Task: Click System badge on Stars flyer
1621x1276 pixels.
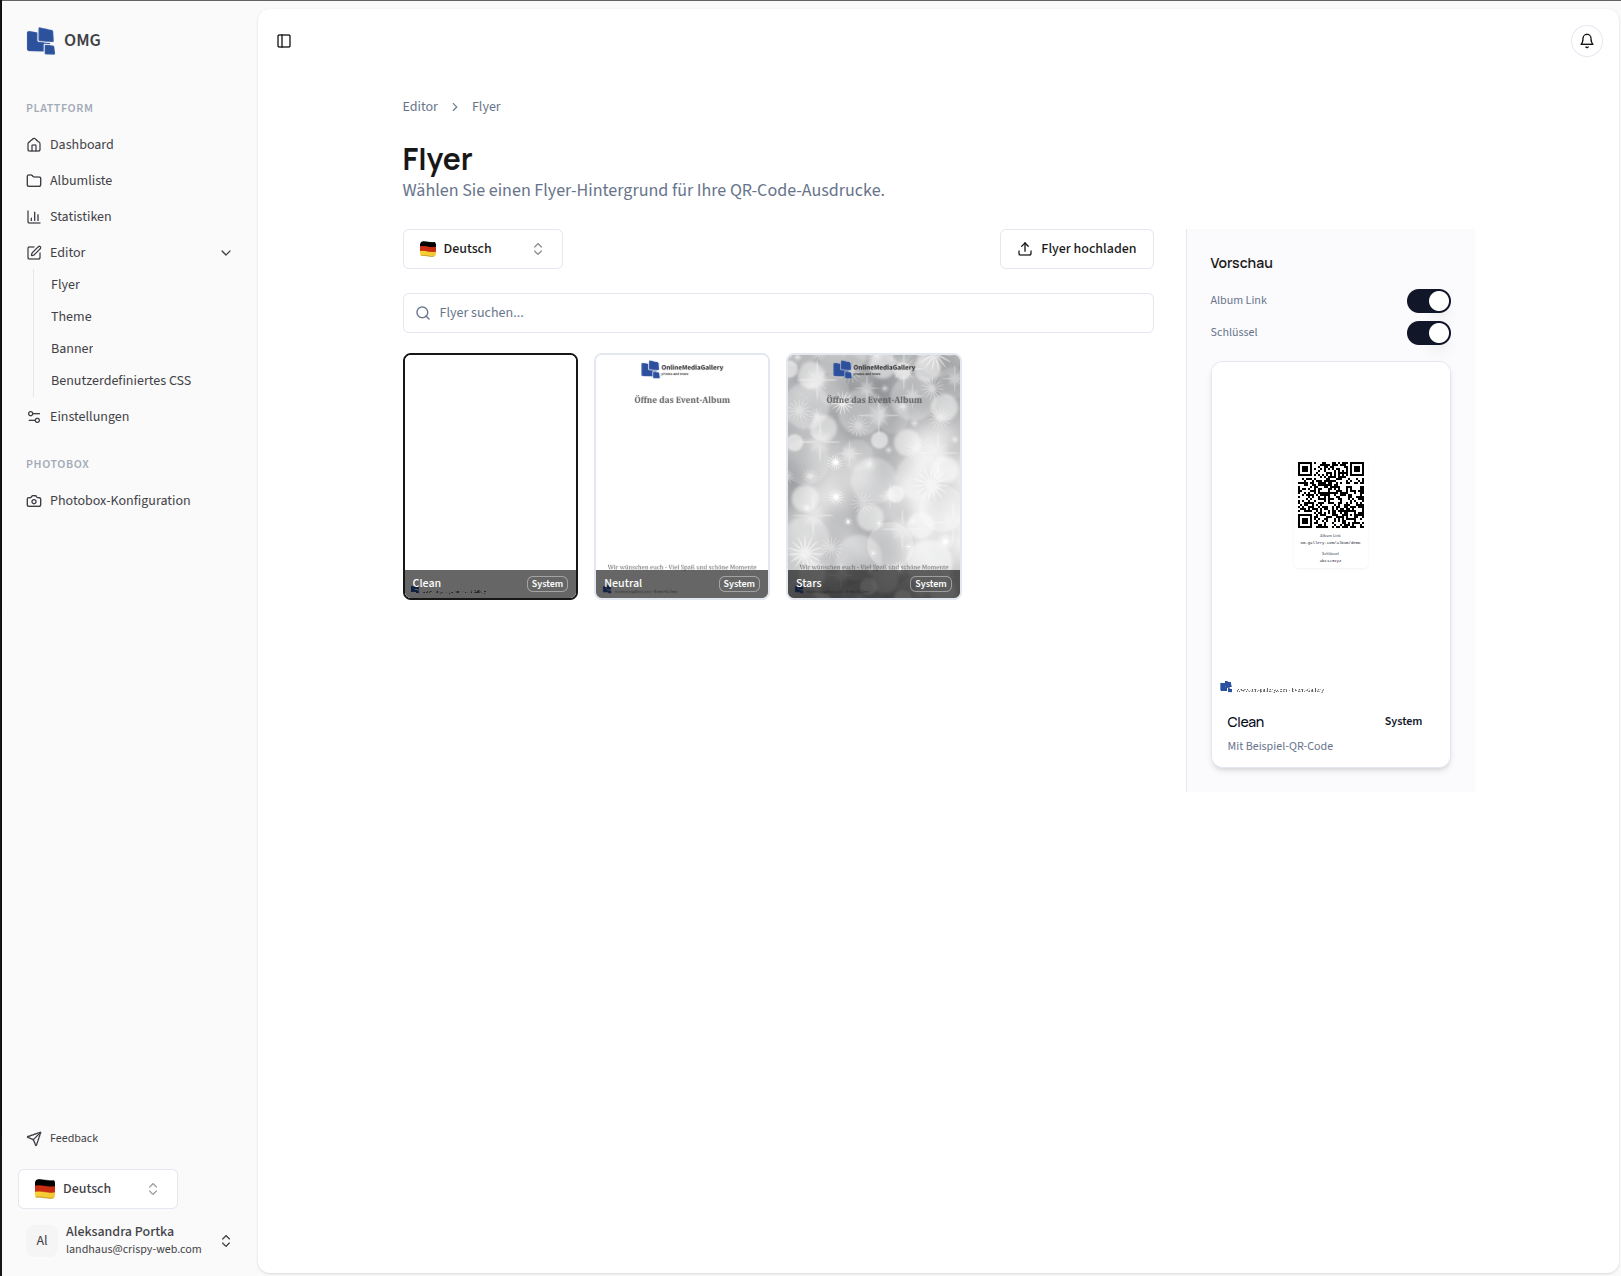Action: click(931, 584)
